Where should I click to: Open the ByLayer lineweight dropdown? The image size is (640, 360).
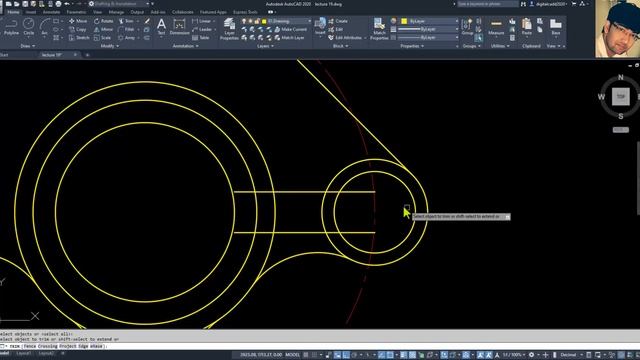click(457, 29)
